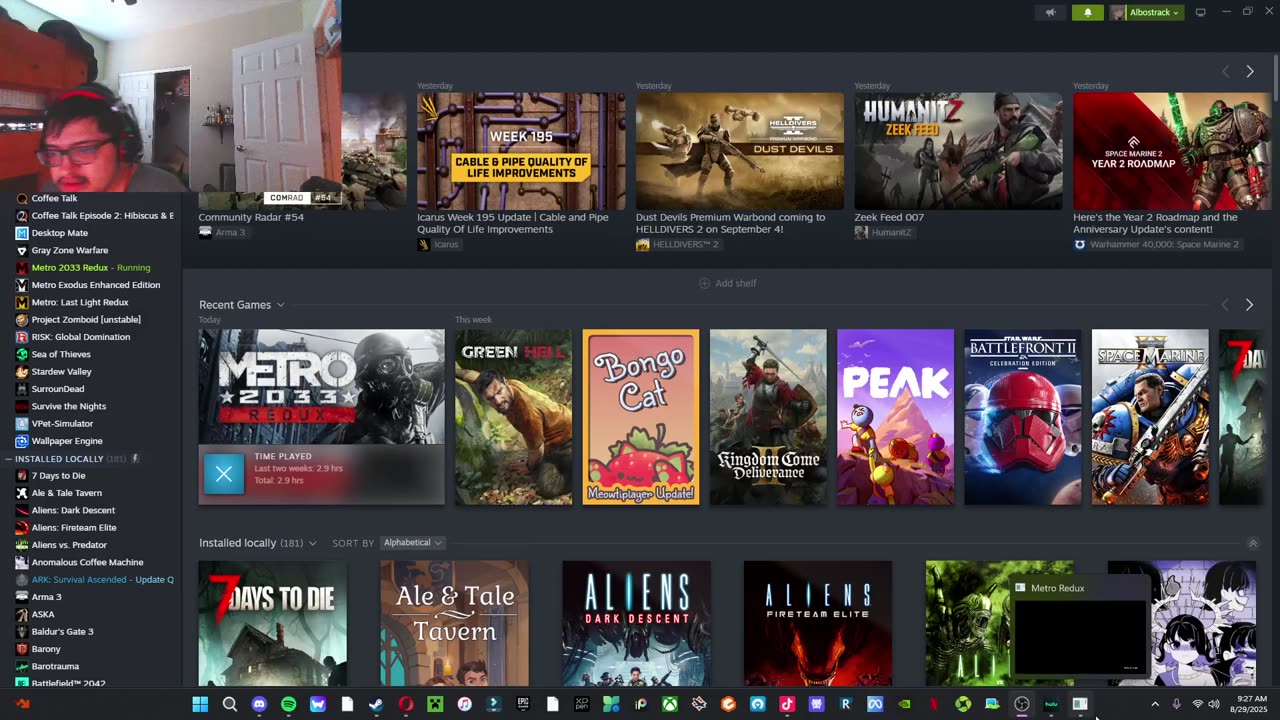Viewport: 1280px width, 720px height.
Task: Open Hulu icon on the taskbar
Action: point(1051,704)
